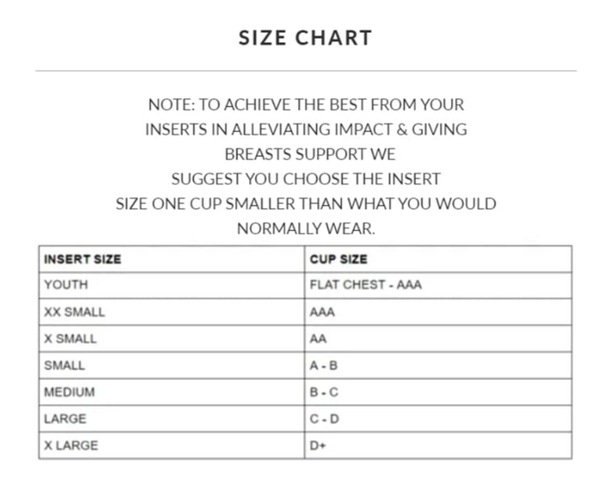
Task: Click the SIZE CHART heading
Action: 305,38
